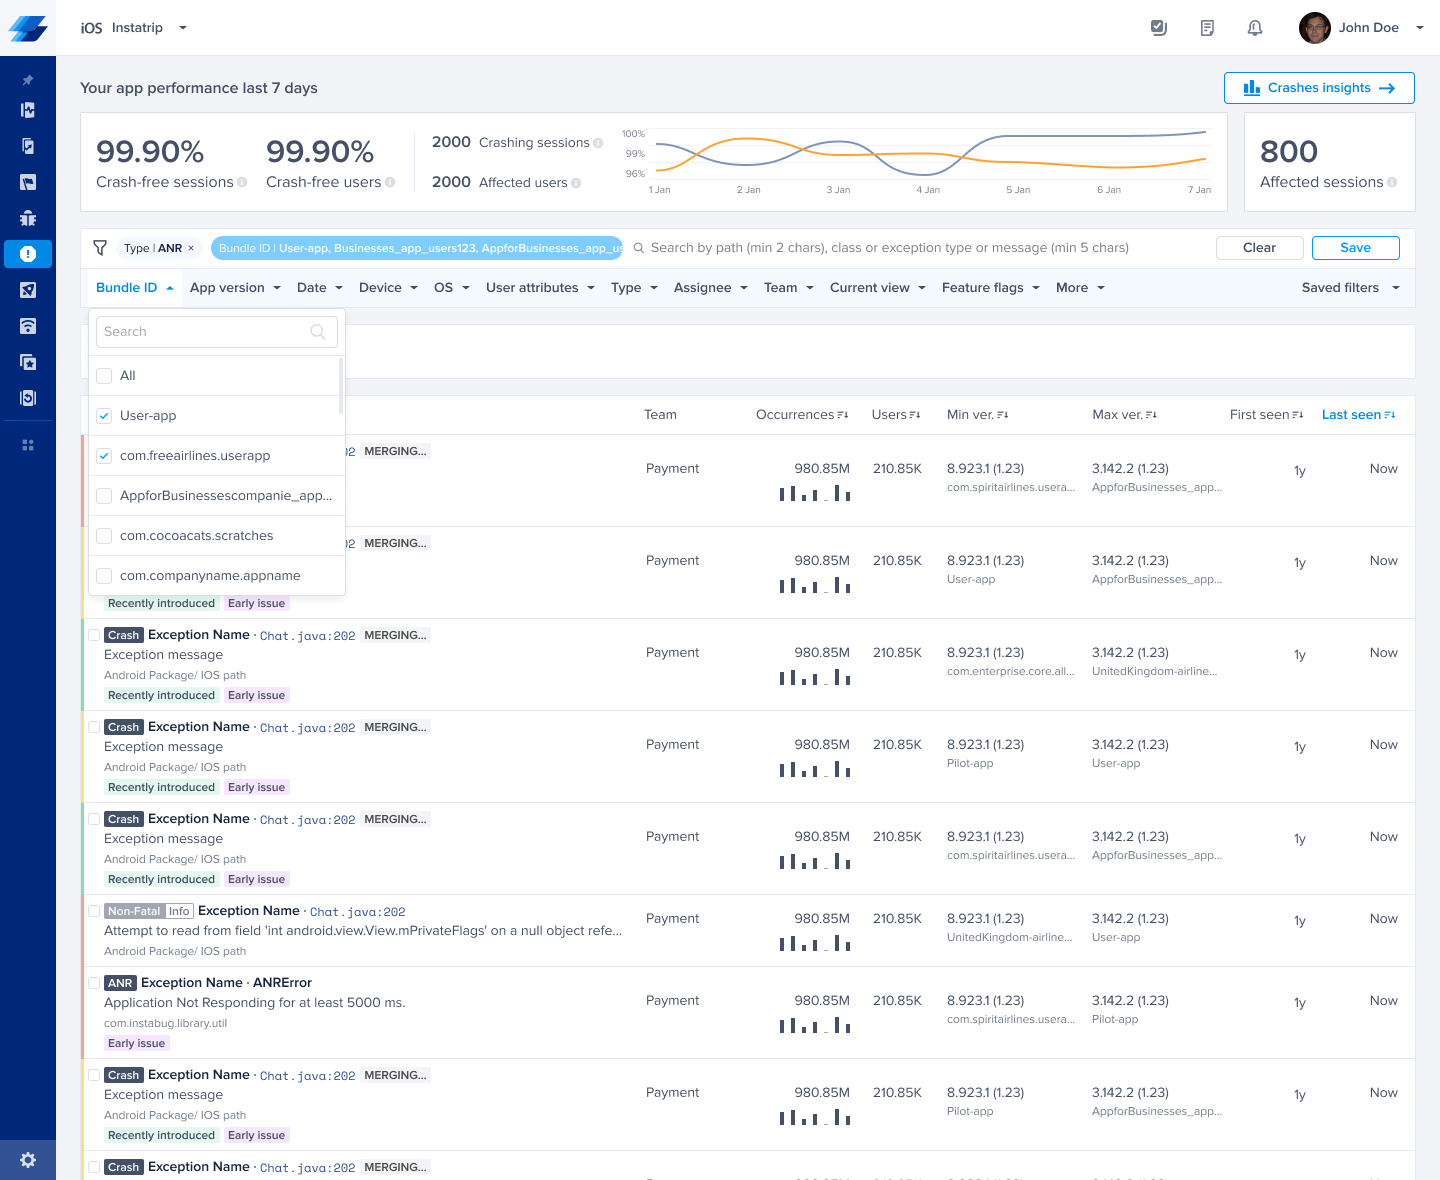
Task: Check the All option in Bundle ID list
Action: pos(104,376)
